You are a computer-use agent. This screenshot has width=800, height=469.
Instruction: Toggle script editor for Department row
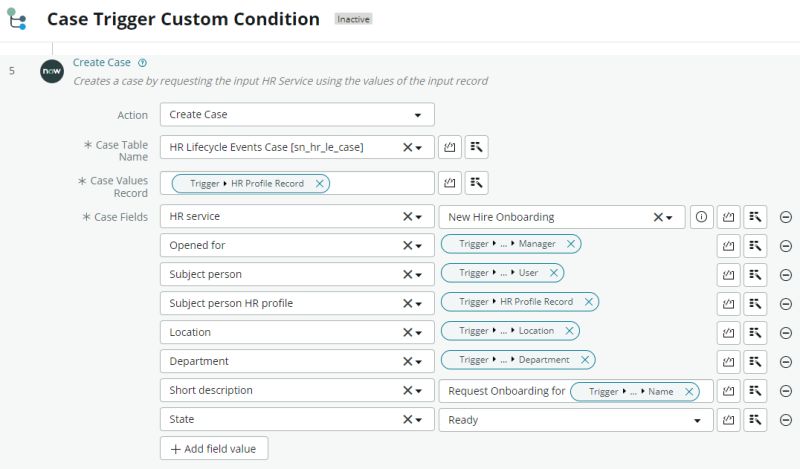point(729,361)
